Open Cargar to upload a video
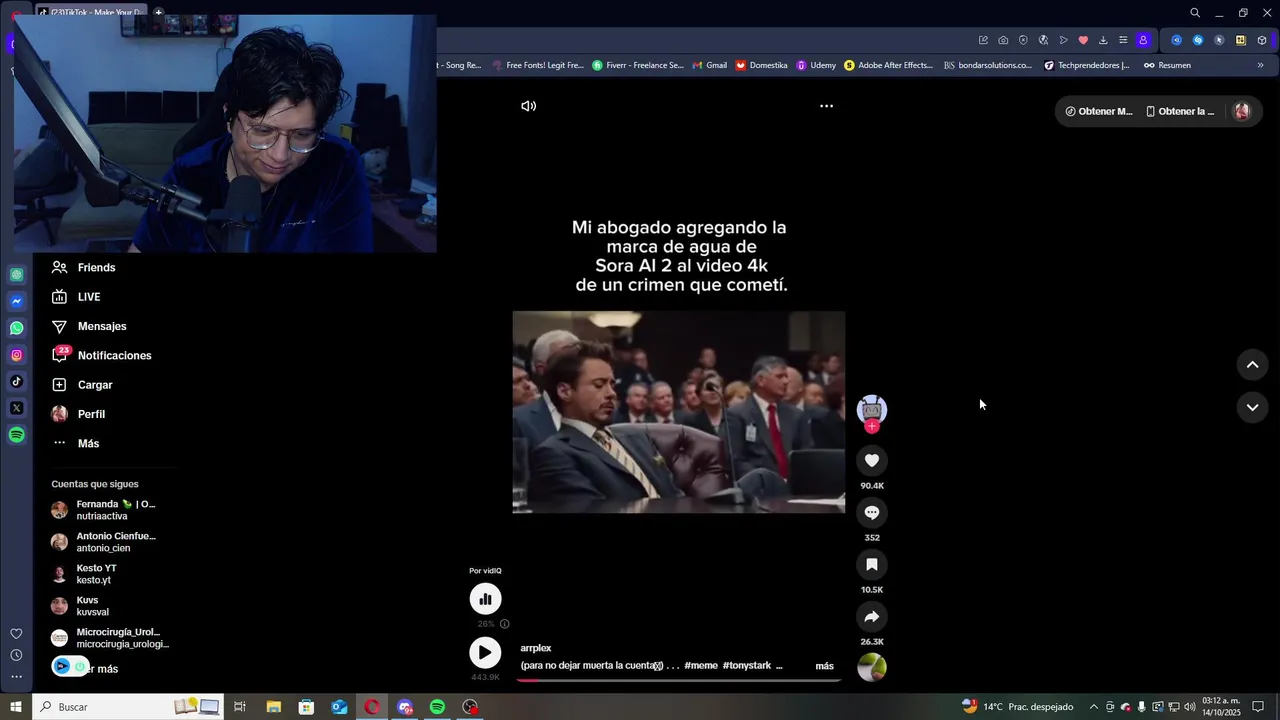This screenshot has width=1280, height=720. tap(82, 385)
